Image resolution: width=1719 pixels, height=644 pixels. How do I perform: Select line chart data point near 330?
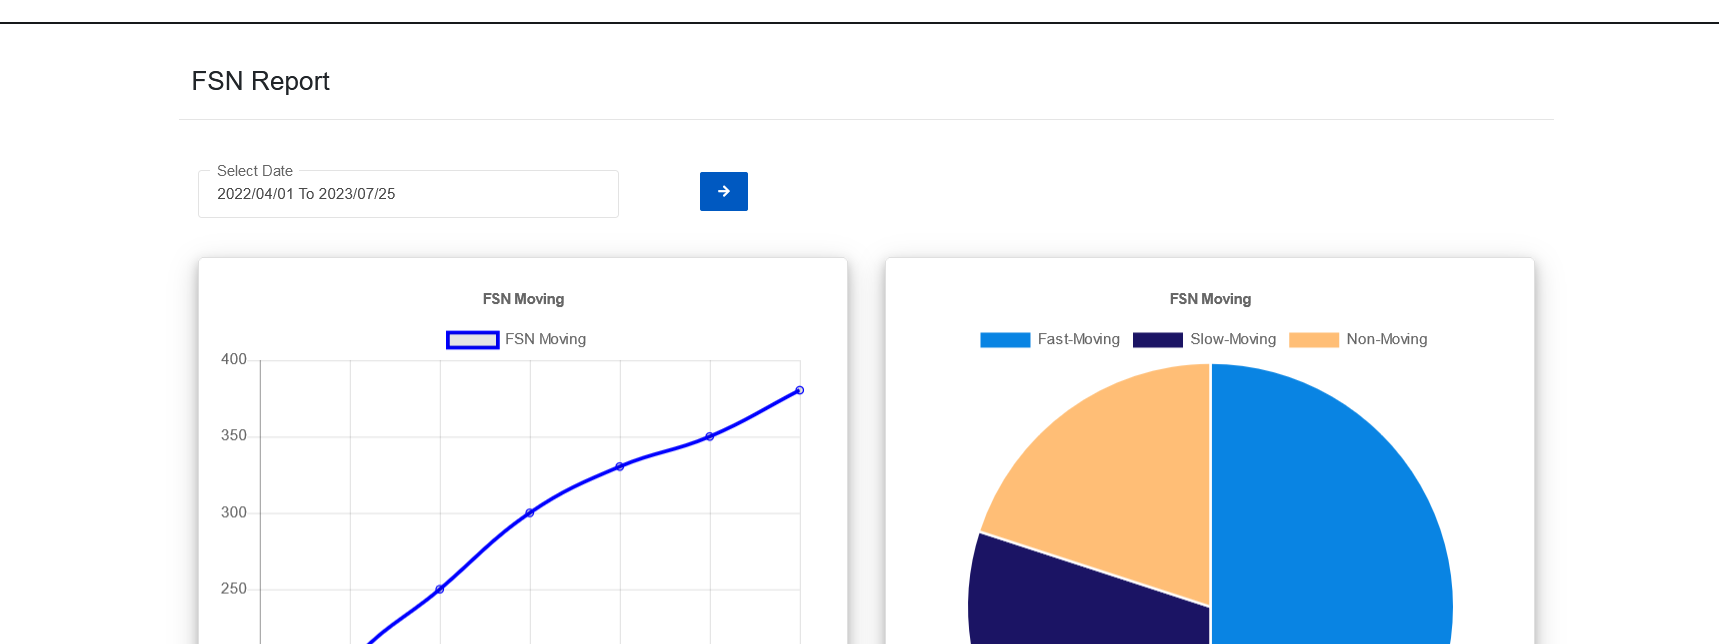[620, 466]
